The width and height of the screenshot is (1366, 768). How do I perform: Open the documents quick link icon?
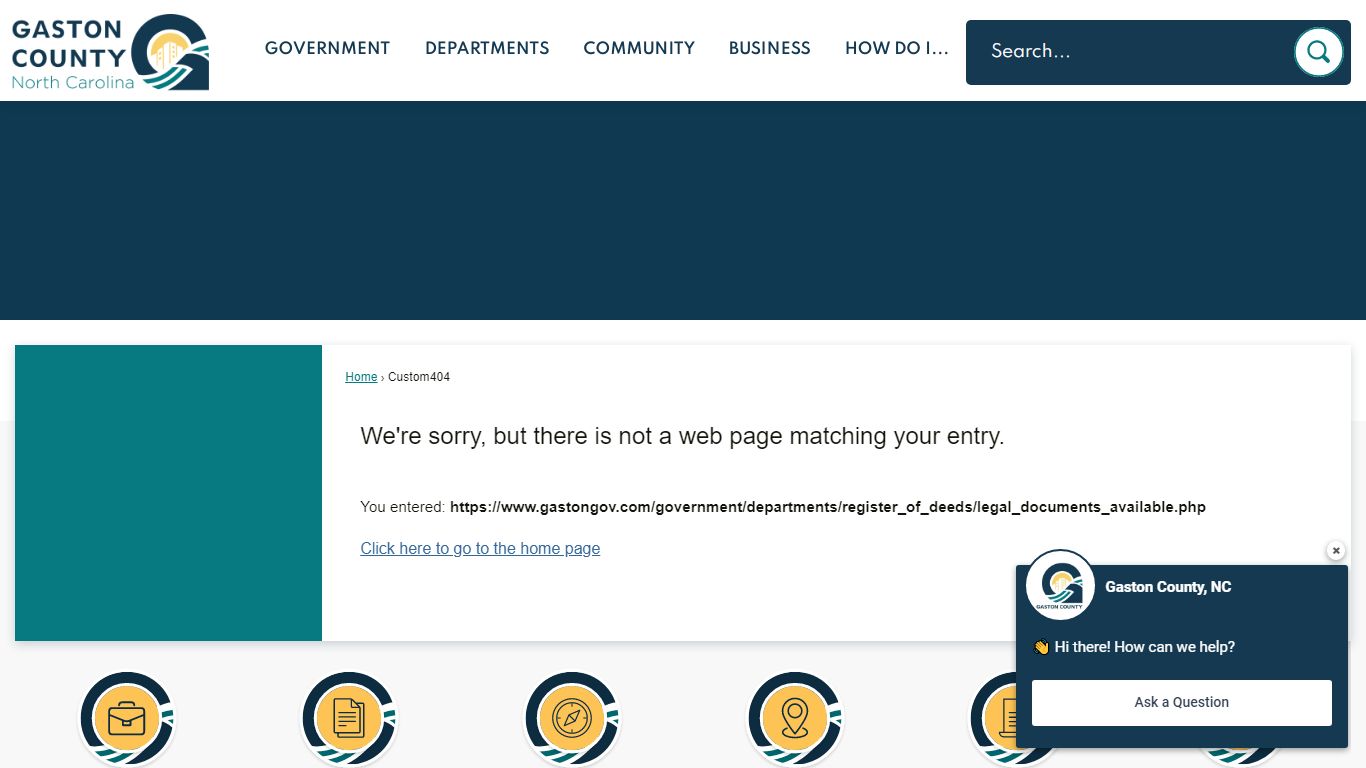point(349,719)
